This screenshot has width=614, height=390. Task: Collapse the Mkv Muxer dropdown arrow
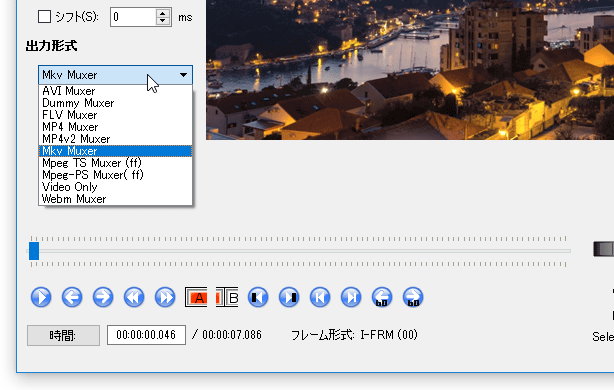click(x=183, y=75)
